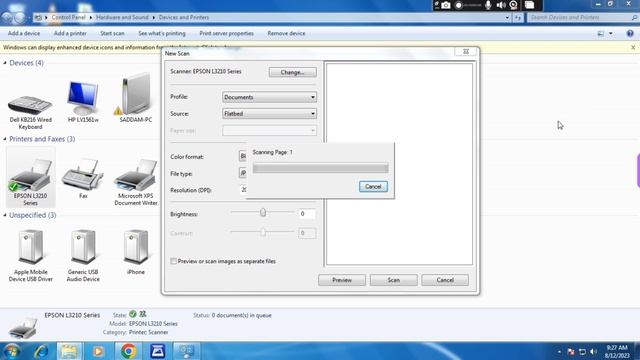Click the Scan button in New Scan
Screen dimensions: 640x360
pos(393,280)
